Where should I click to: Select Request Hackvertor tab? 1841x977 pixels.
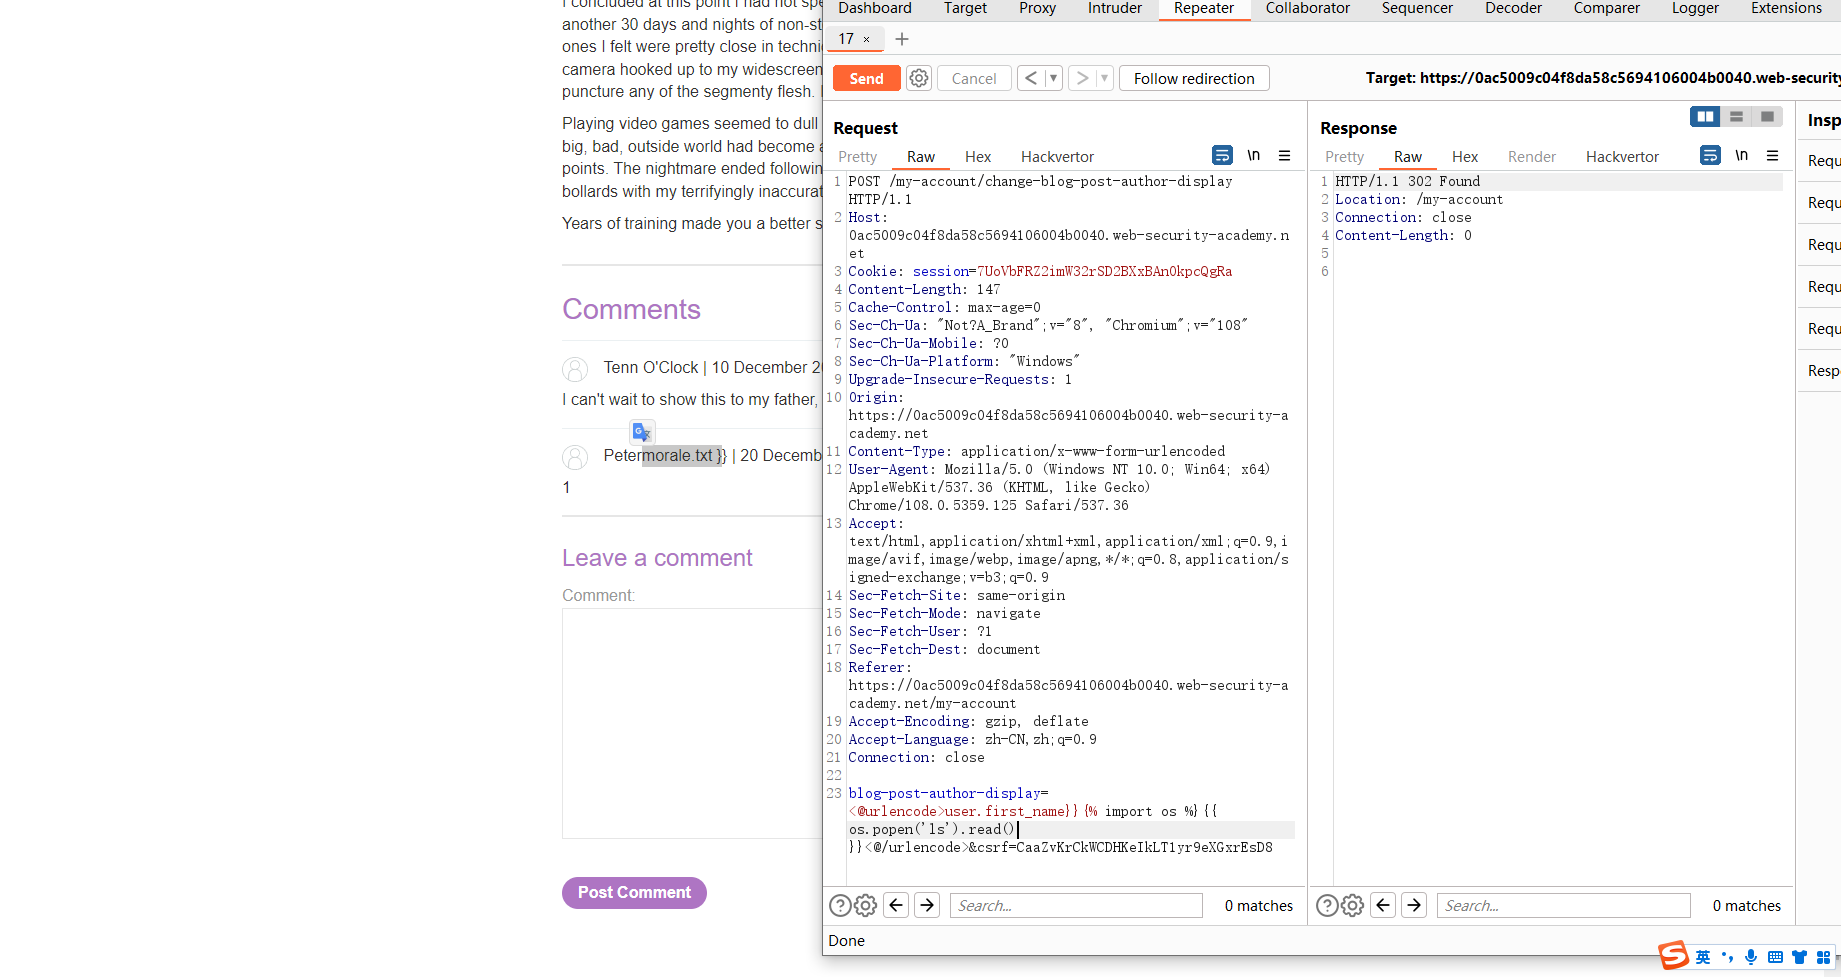click(1057, 156)
